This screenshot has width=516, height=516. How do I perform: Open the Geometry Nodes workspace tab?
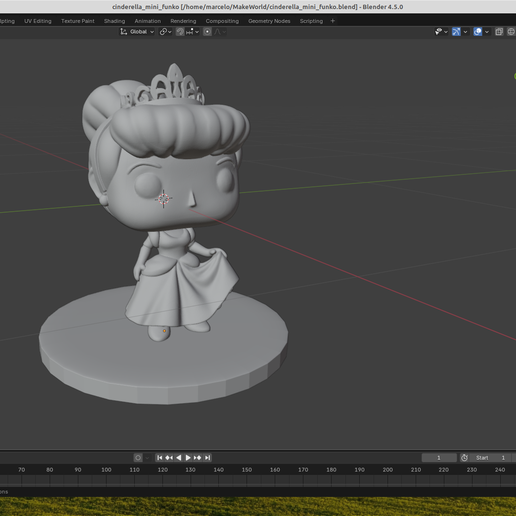(269, 21)
